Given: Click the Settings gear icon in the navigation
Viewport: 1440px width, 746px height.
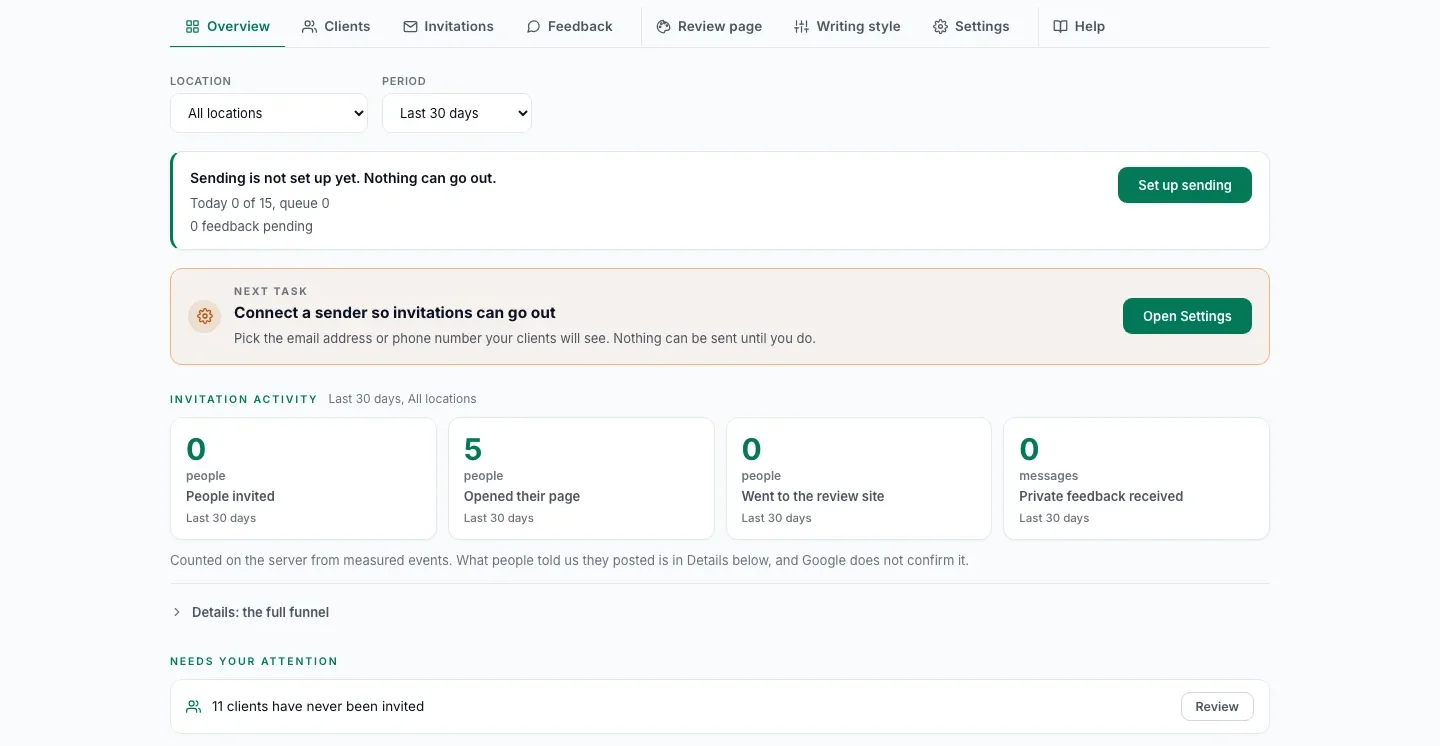Looking at the screenshot, I should [x=940, y=27].
